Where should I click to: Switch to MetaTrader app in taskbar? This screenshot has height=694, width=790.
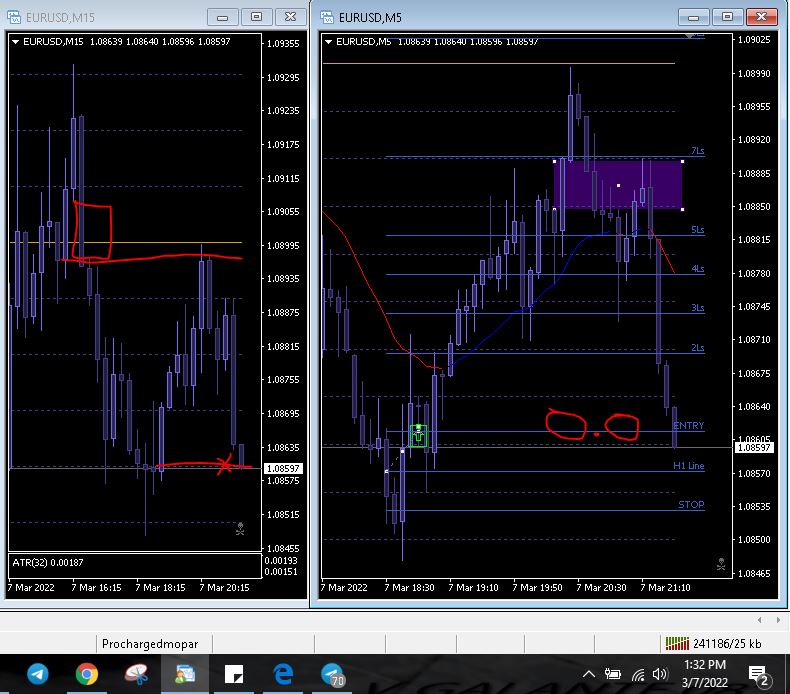coord(185,674)
